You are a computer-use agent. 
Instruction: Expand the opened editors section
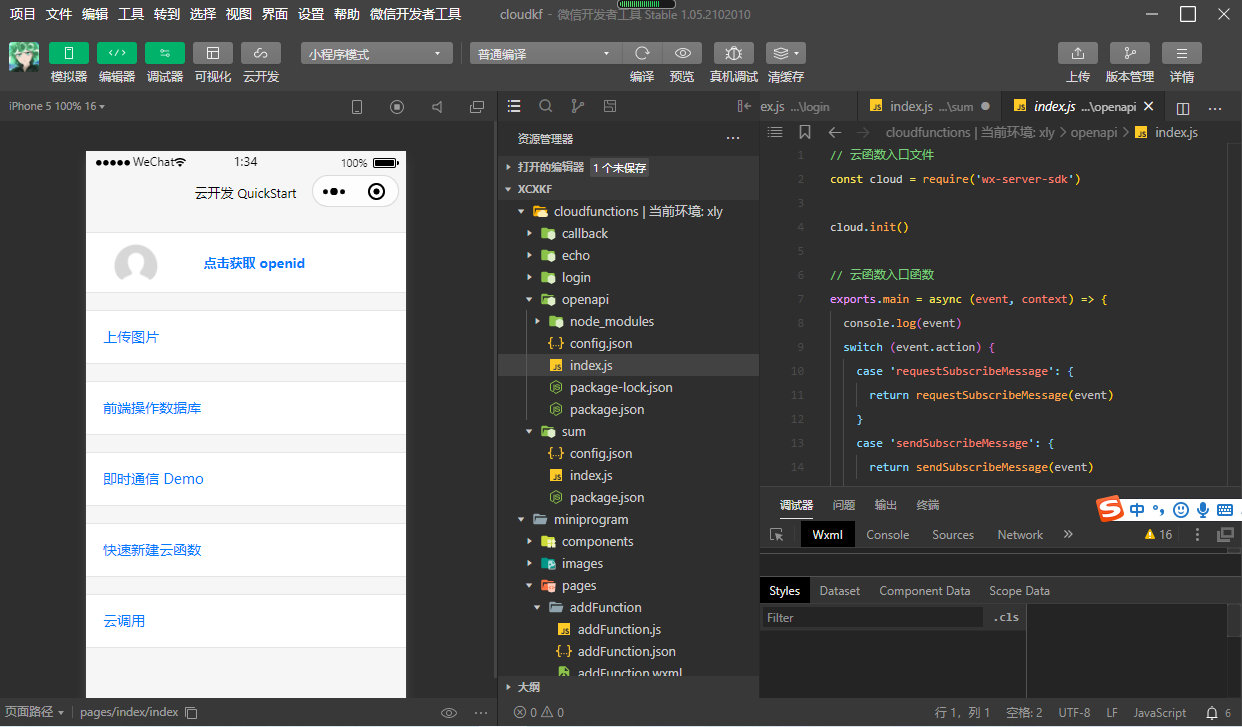[508, 168]
